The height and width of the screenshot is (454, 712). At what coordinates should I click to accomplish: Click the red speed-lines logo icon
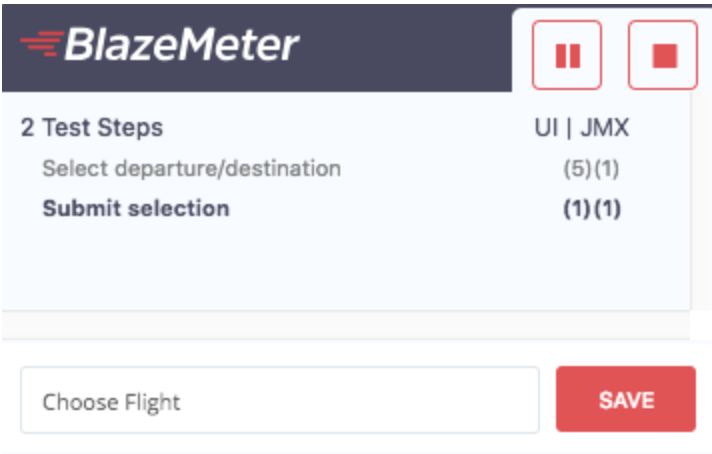pyautogui.click(x=41, y=44)
